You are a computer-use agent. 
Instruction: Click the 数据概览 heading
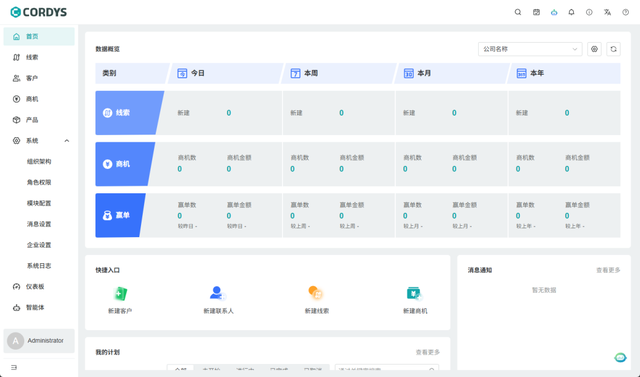pyautogui.click(x=108, y=49)
